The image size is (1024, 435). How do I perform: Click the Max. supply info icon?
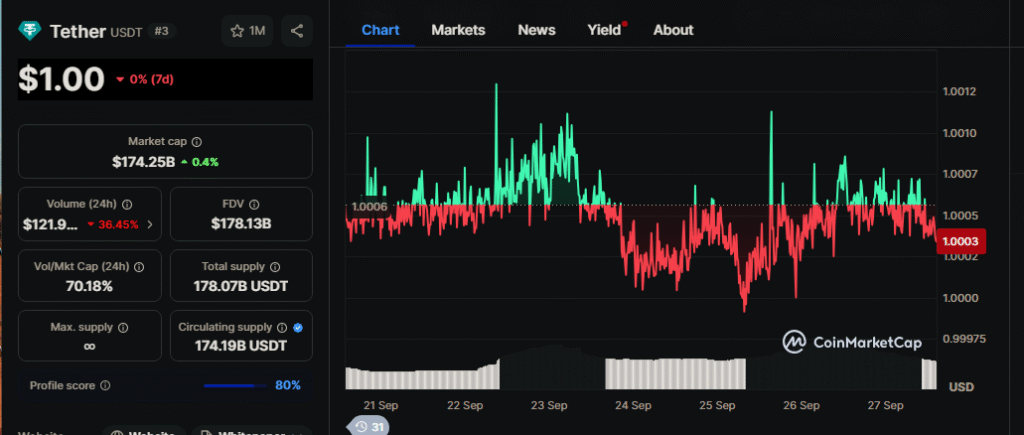(x=124, y=328)
